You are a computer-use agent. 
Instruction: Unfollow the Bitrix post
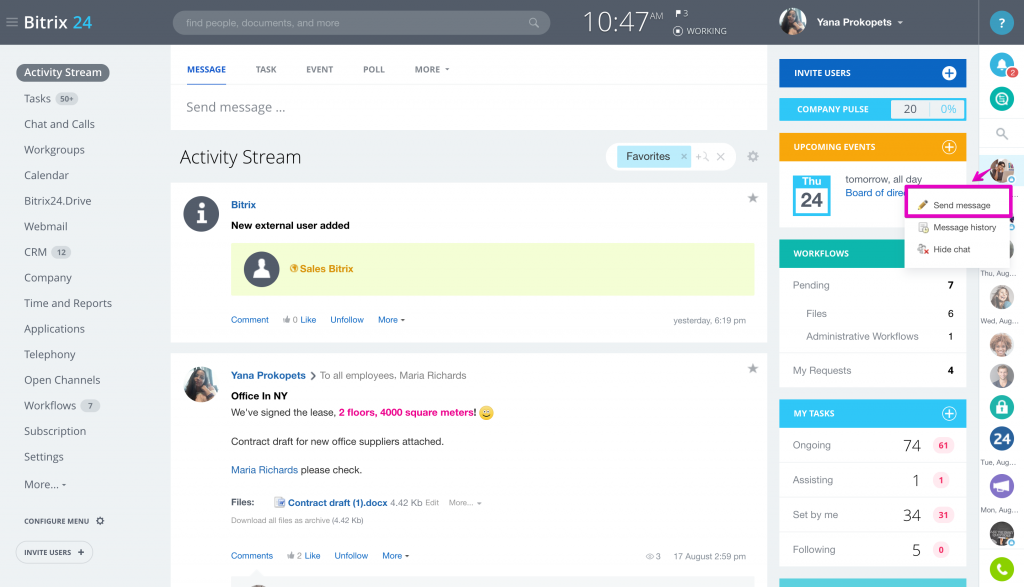pos(347,320)
